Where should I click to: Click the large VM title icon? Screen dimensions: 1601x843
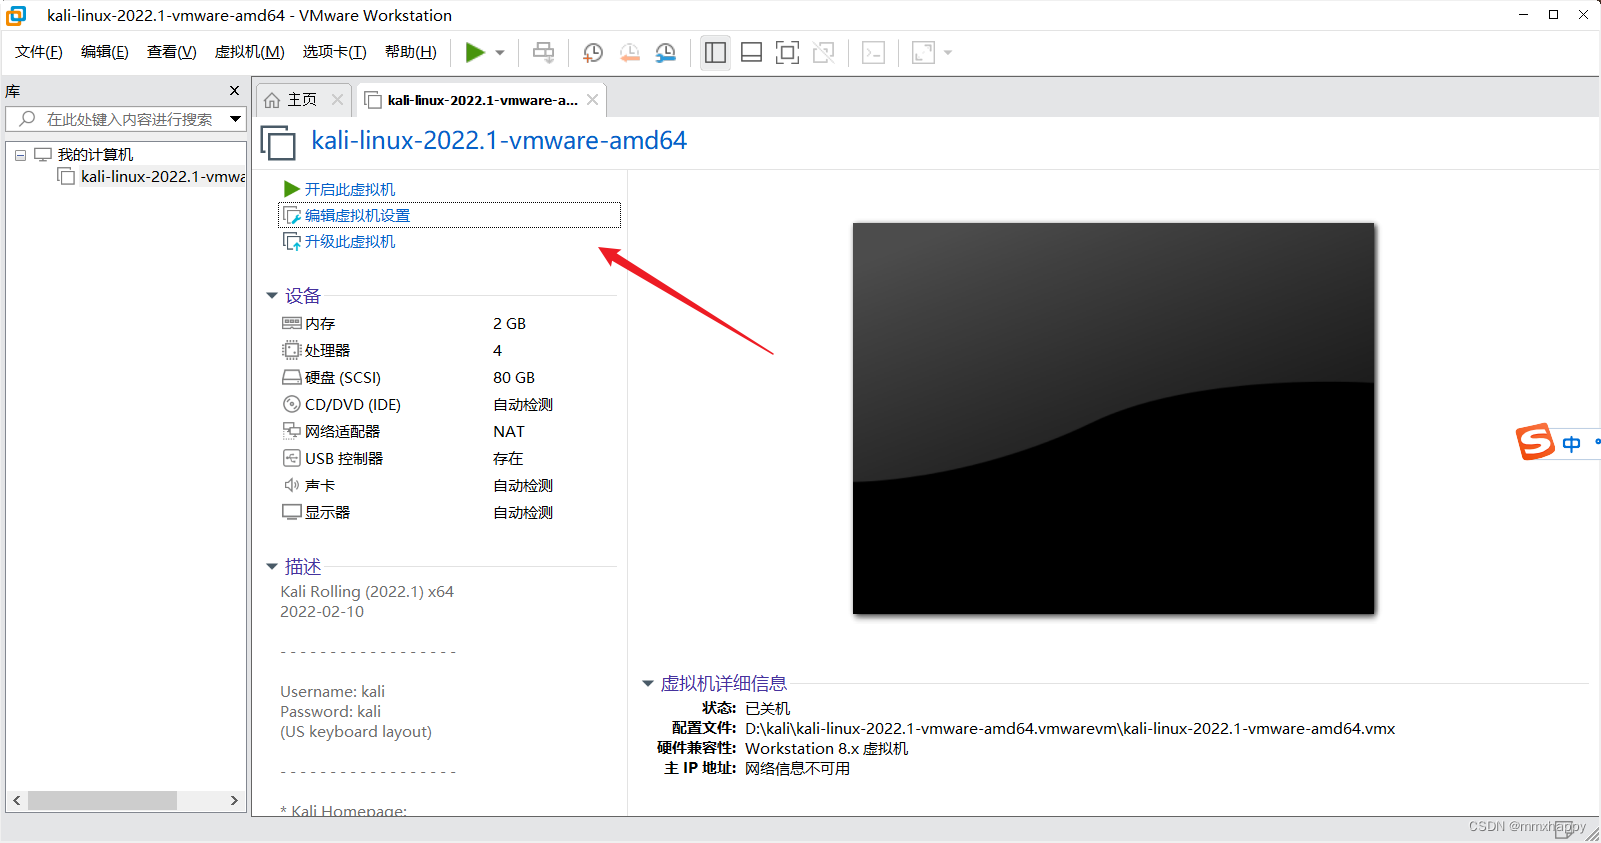[279, 143]
